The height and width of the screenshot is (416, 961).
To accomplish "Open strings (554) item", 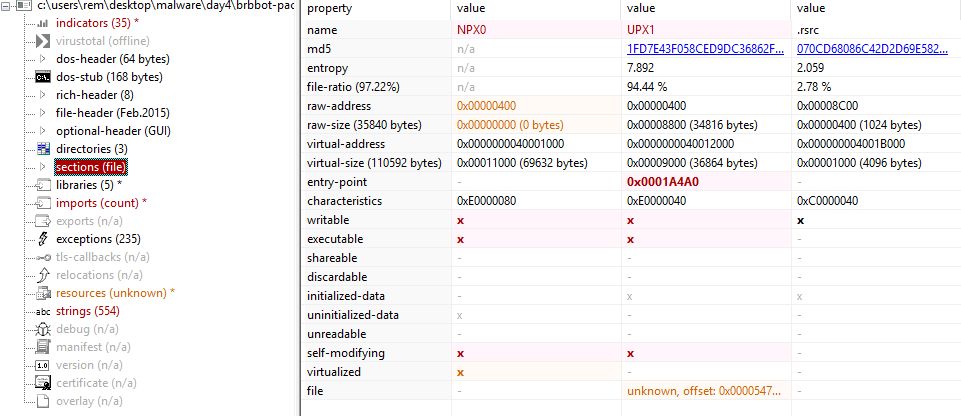I will point(88,311).
